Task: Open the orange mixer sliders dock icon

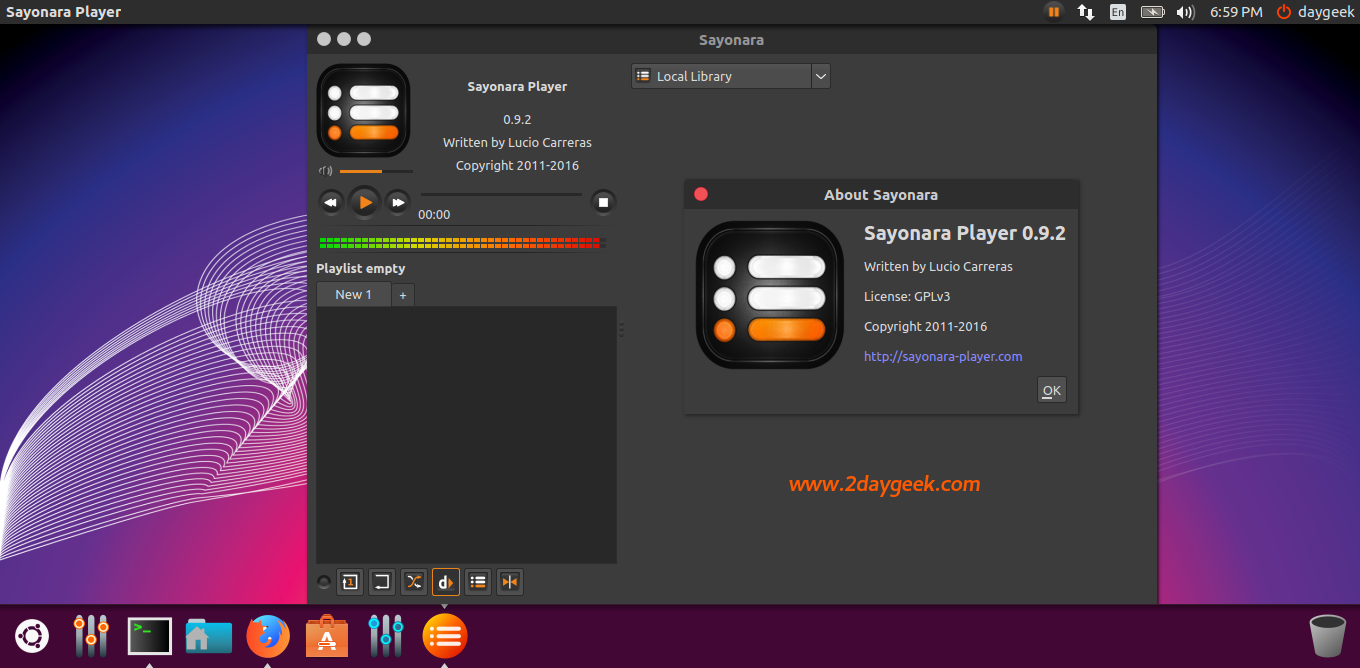Action: coord(91,636)
